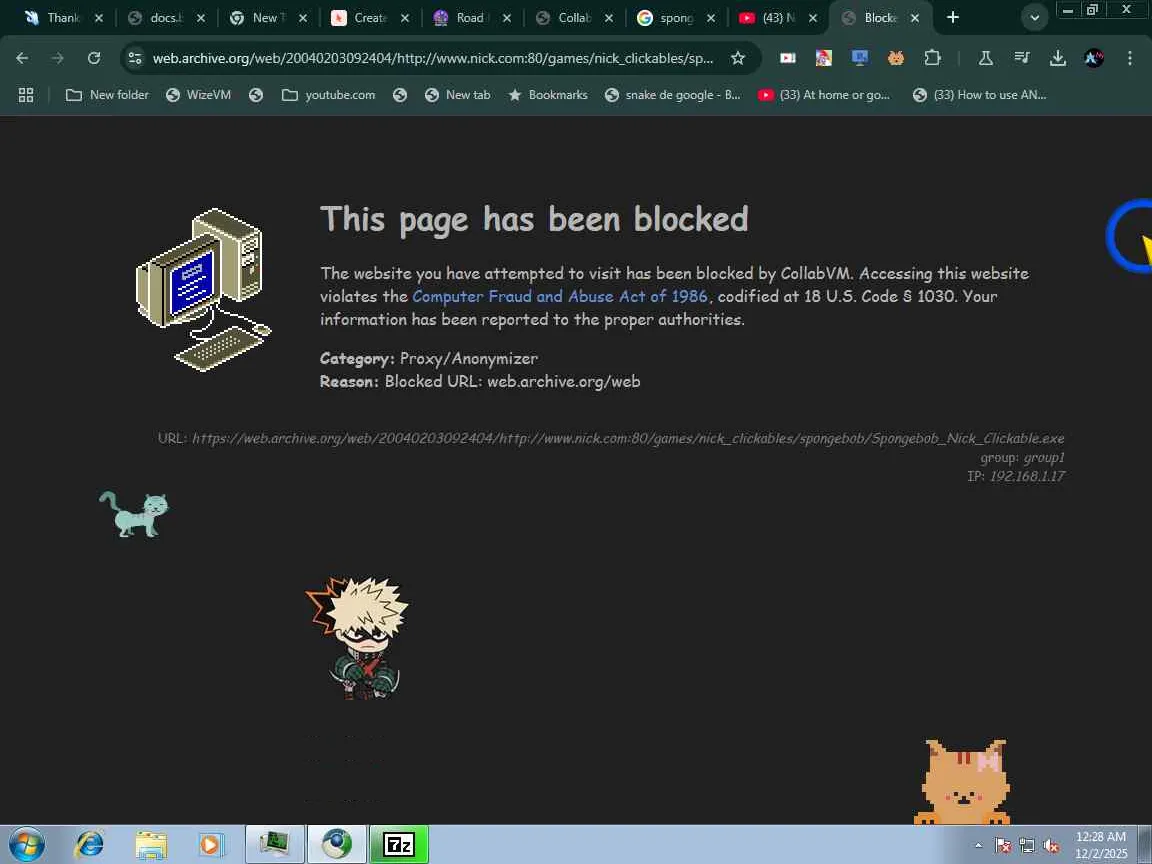Open the Extensions puzzle icon
1152x864 pixels.
pyautogui.click(x=932, y=58)
